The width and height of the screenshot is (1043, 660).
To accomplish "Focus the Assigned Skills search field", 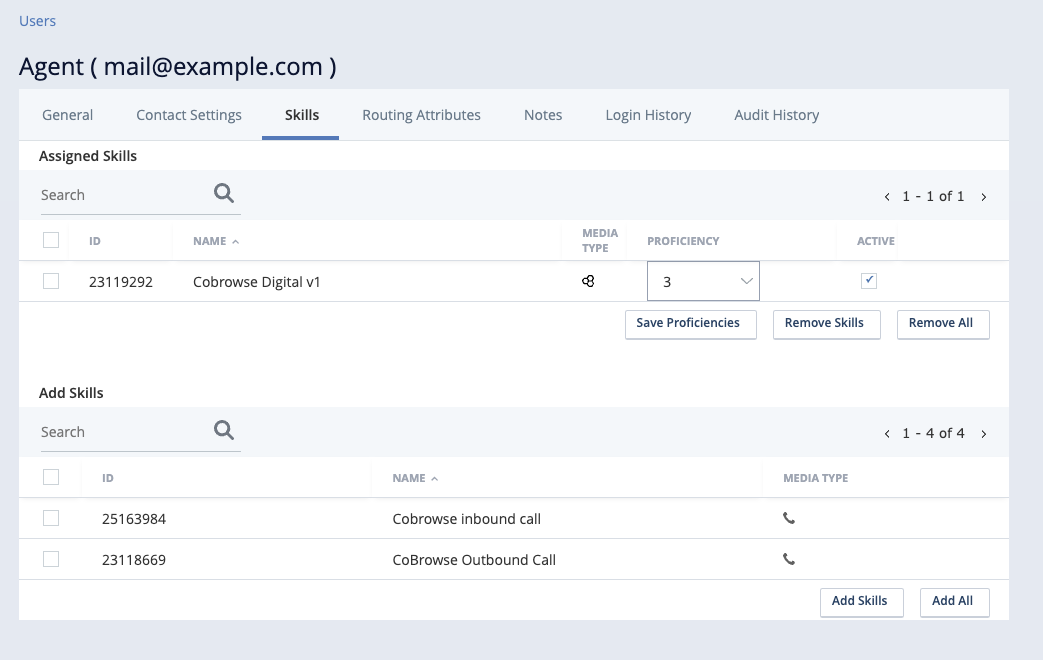I will pyautogui.click(x=120, y=195).
